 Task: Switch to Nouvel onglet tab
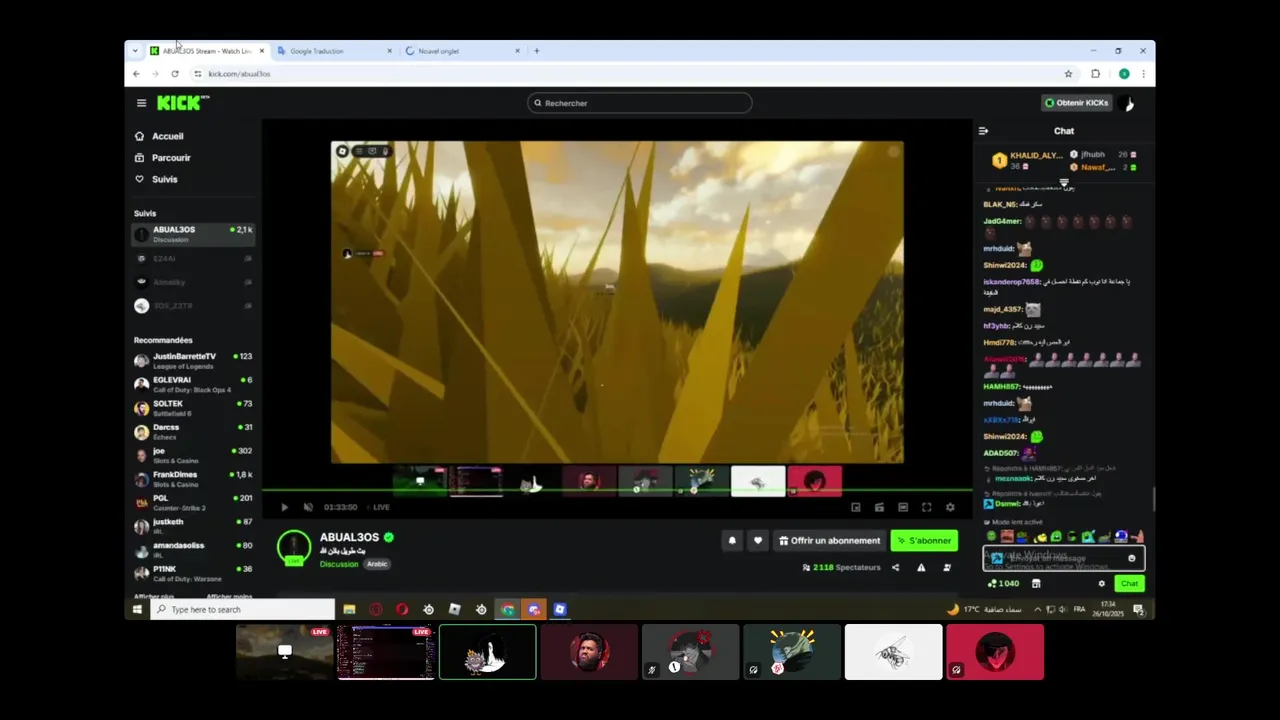click(462, 51)
